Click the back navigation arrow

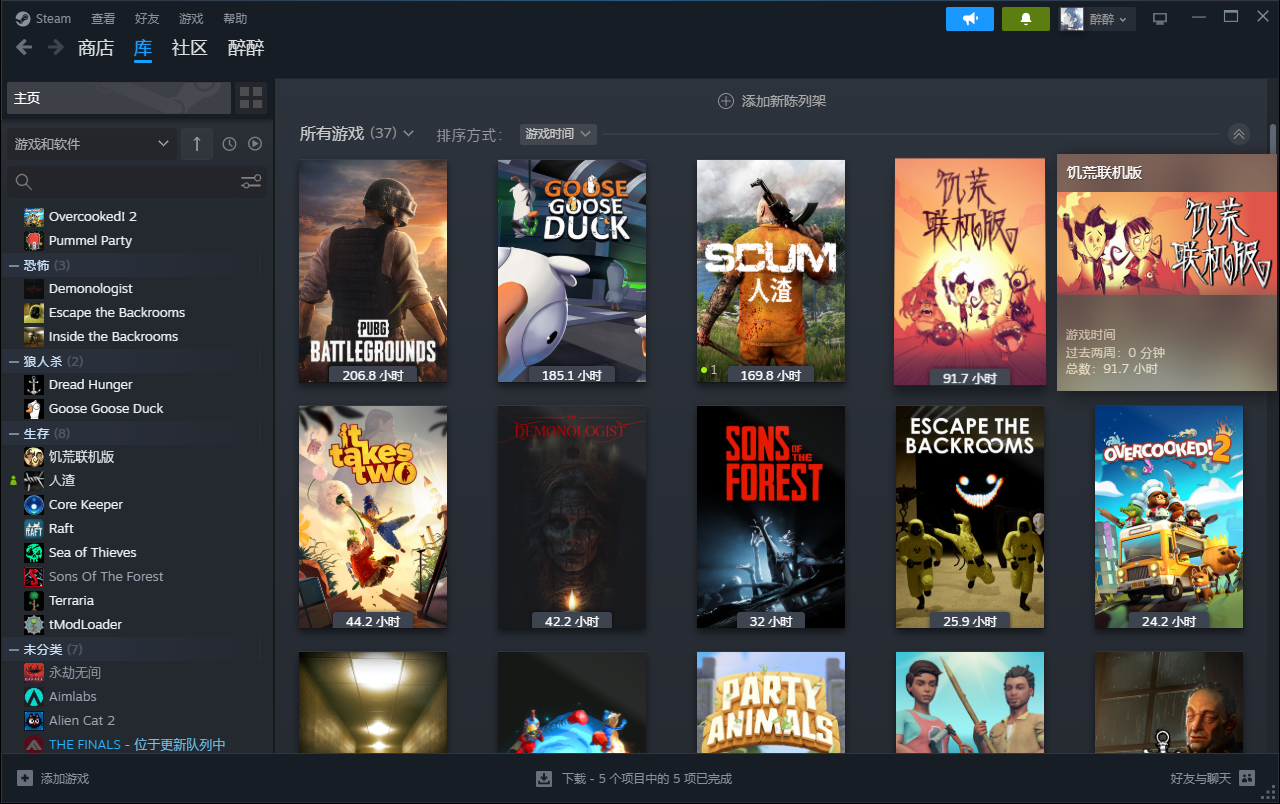pyautogui.click(x=24, y=47)
